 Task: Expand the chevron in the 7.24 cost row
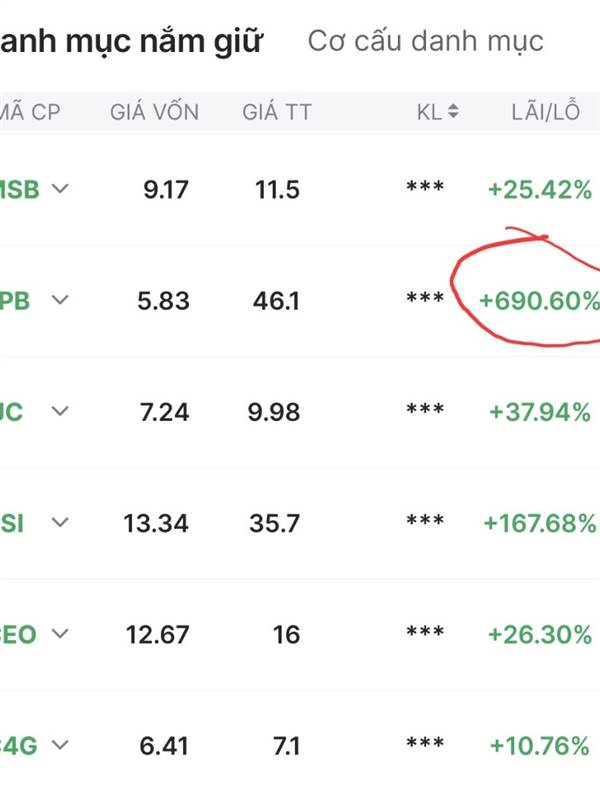tap(60, 410)
